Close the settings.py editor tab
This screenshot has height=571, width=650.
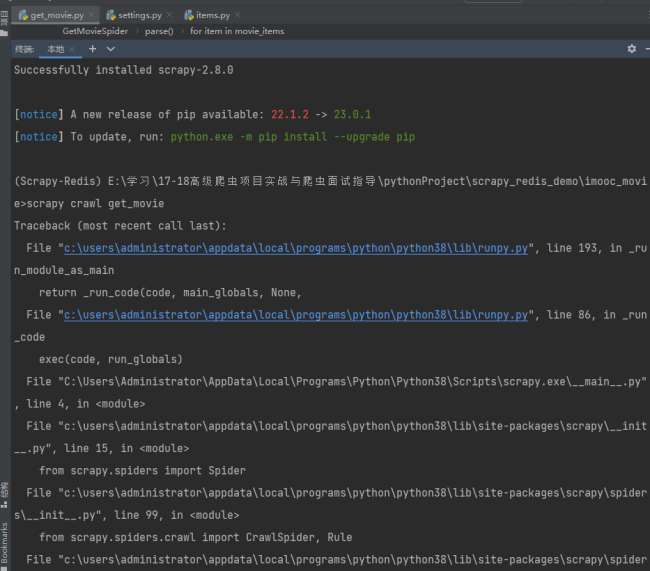[169, 15]
